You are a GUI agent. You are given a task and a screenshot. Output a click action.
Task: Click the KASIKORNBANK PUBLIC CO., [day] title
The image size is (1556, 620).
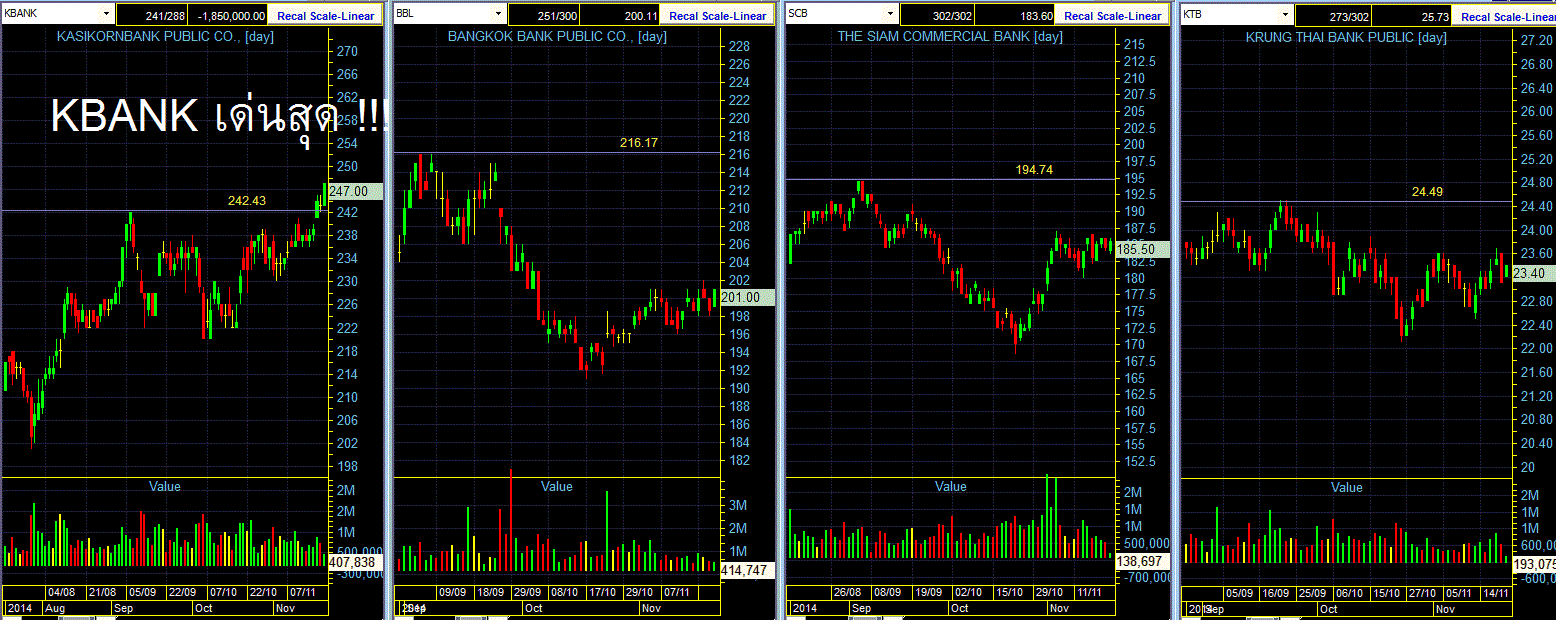165,37
